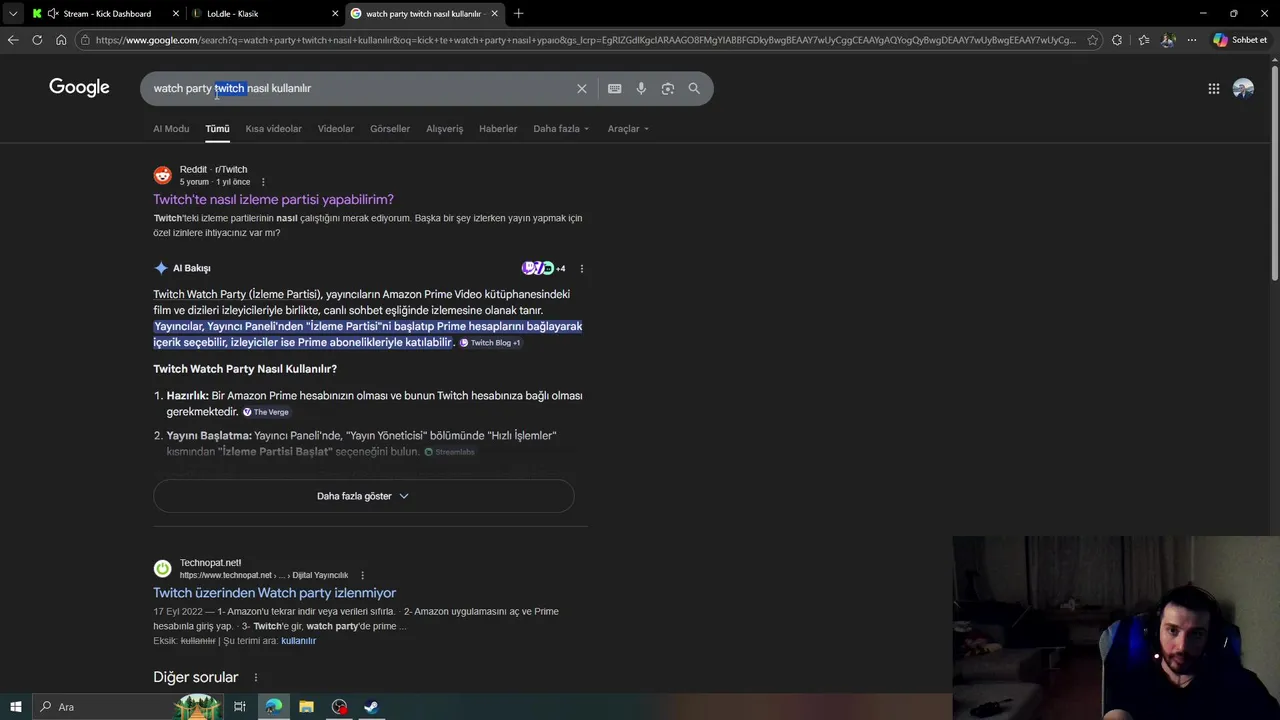Select Görseller search tab
Viewport: 1280px width, 720px height.
(x=390, y=129)
